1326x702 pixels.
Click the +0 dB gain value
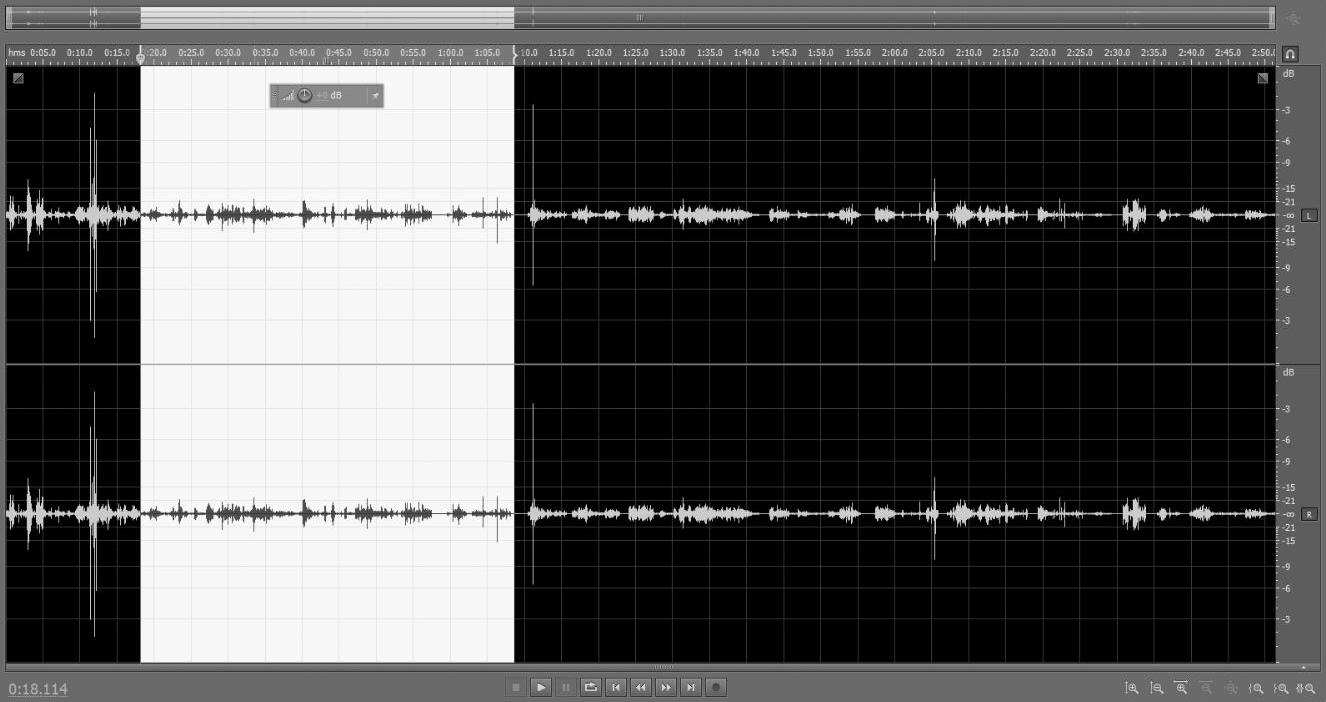(x=329, y=96)
